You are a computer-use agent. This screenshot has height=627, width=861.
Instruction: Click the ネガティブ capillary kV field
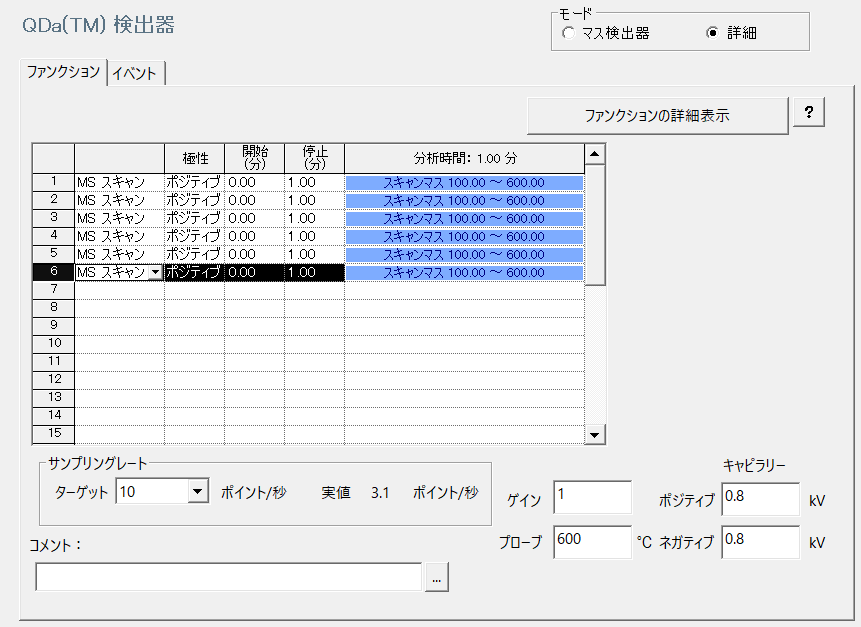click(x=760, y=542)
